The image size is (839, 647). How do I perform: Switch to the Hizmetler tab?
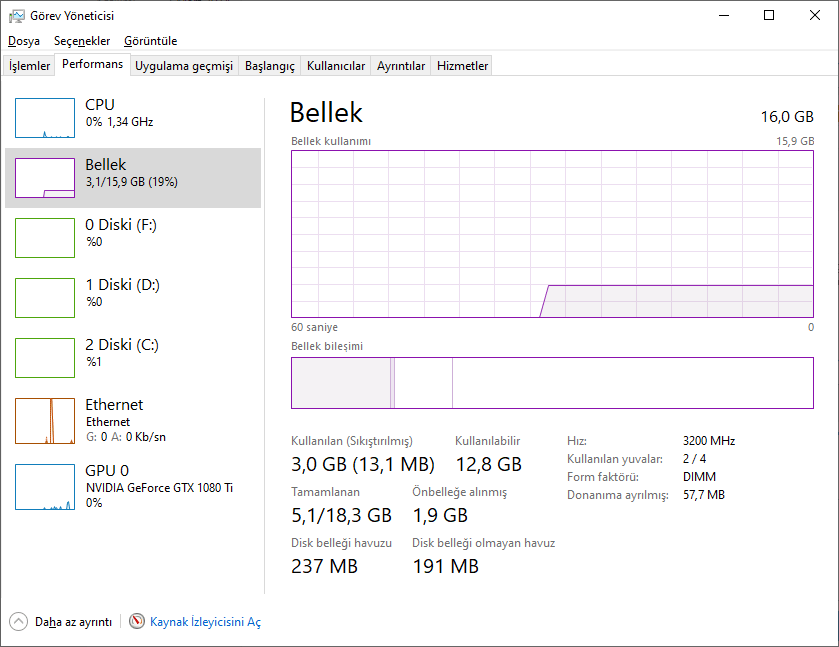[x=462, y=66]
